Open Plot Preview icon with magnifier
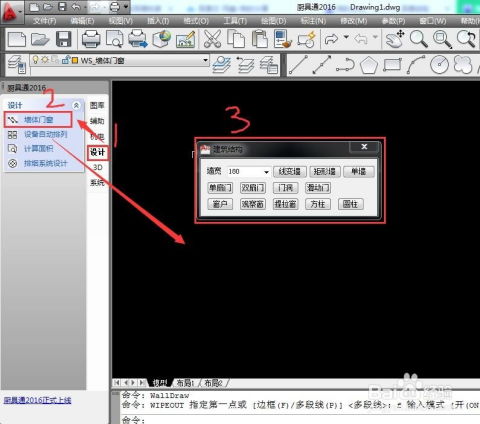The width and height of the screenshot is (480, 424). click(x=114, y=39)
